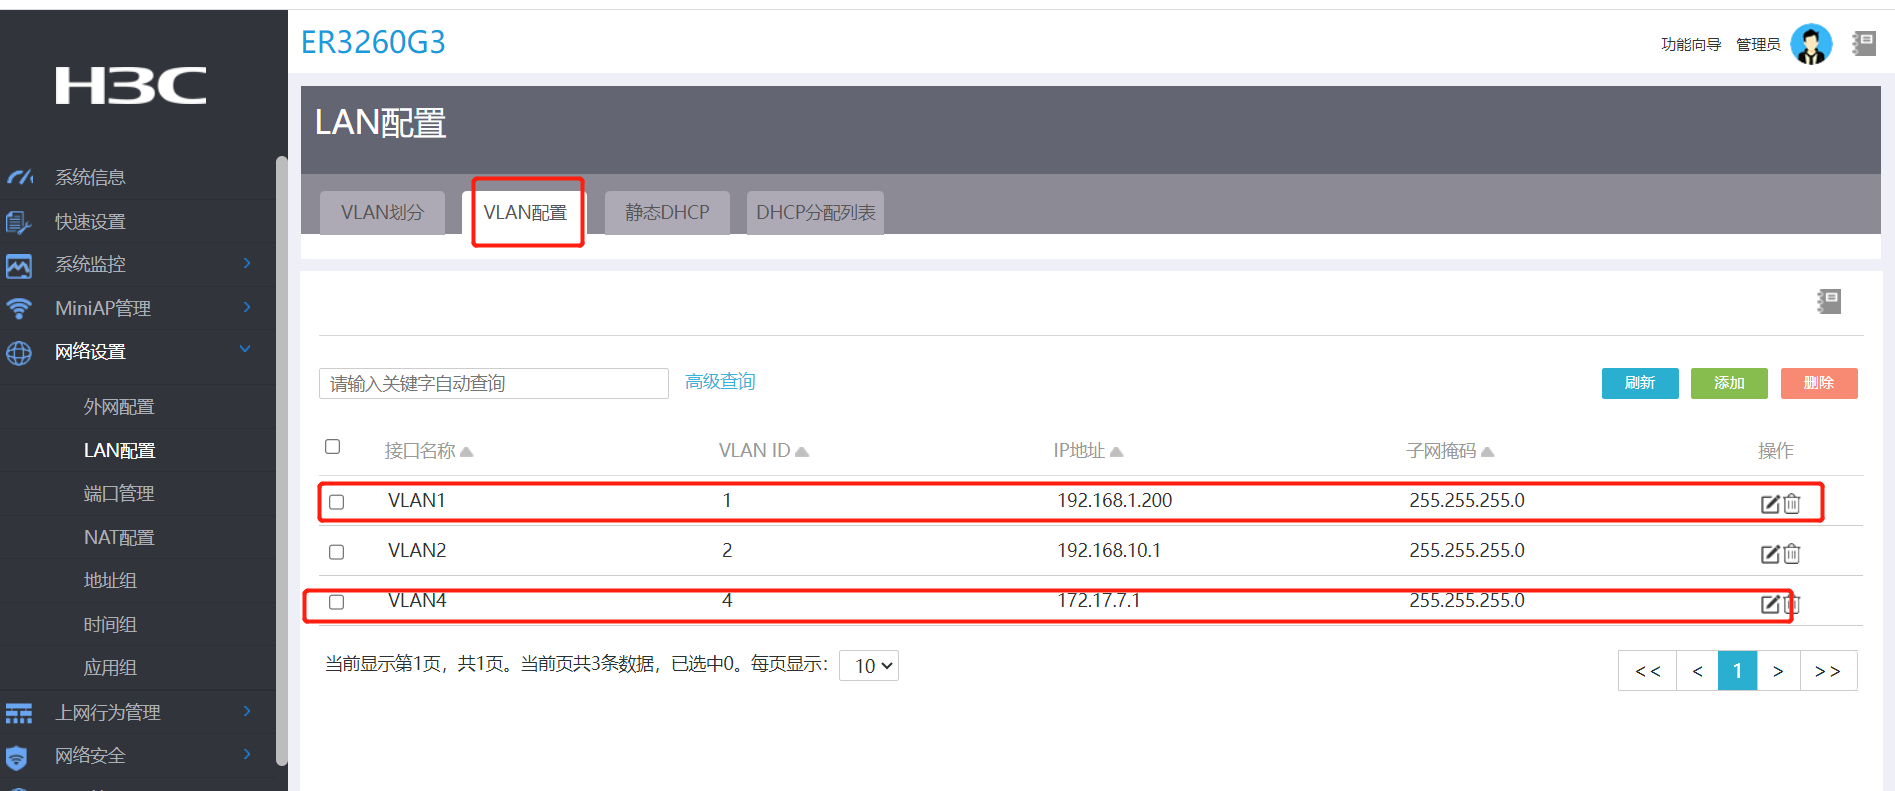Screen dimensions: 1895x791
Task: Switch to the DHCP分配列表 tab
Action: 815,213
